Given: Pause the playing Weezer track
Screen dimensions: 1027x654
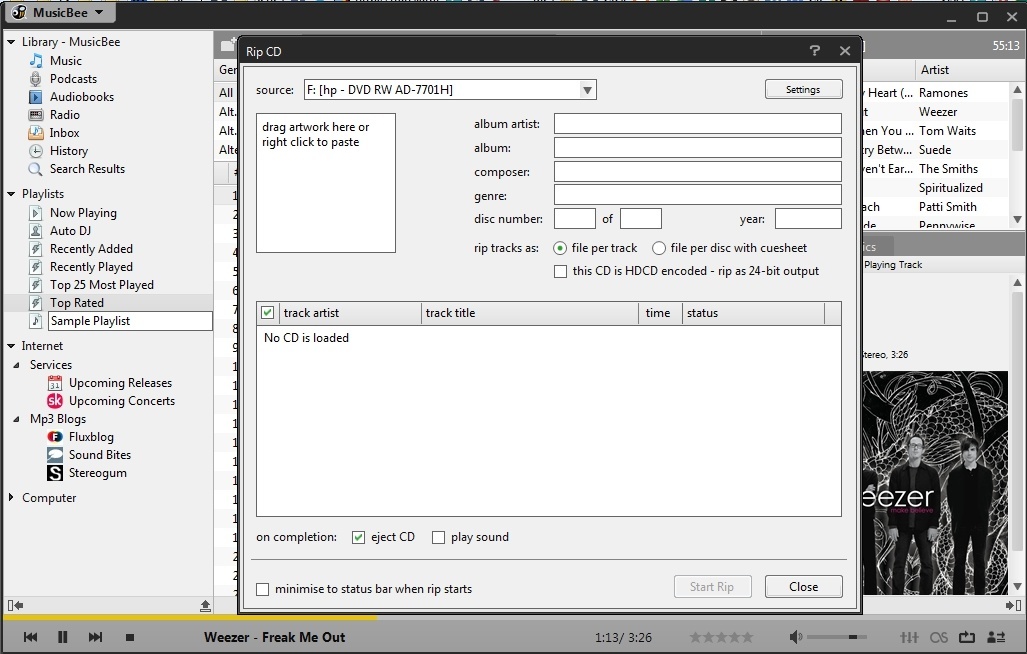Looking at the screenshot, I should pyautogui.click(x=62, y=637).
